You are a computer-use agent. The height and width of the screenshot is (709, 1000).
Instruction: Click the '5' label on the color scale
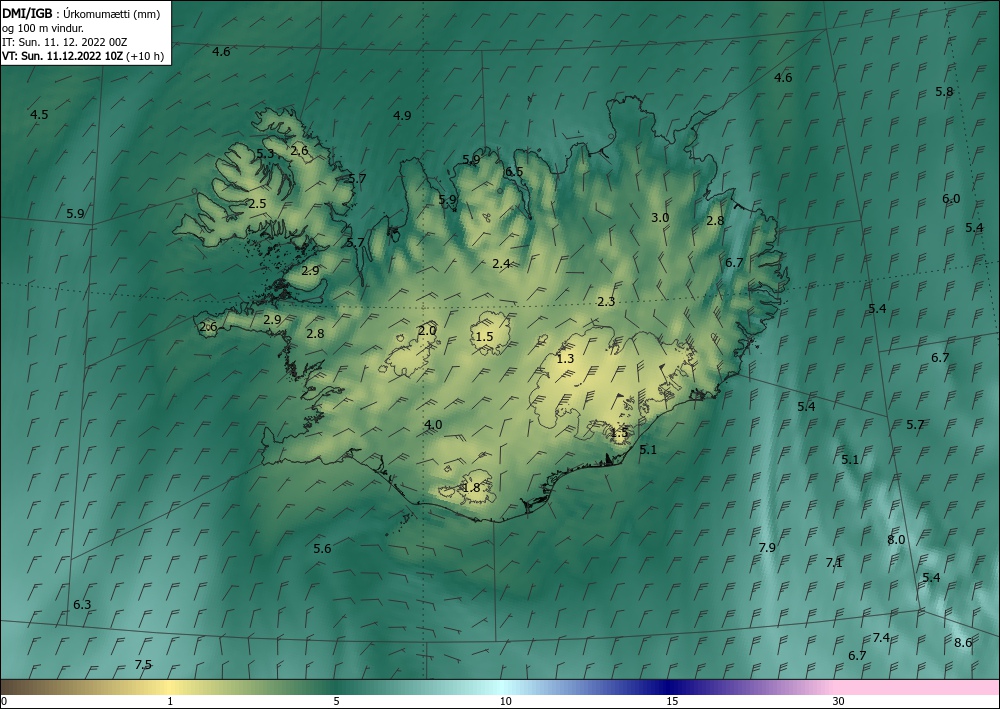(x=336, y=702)
